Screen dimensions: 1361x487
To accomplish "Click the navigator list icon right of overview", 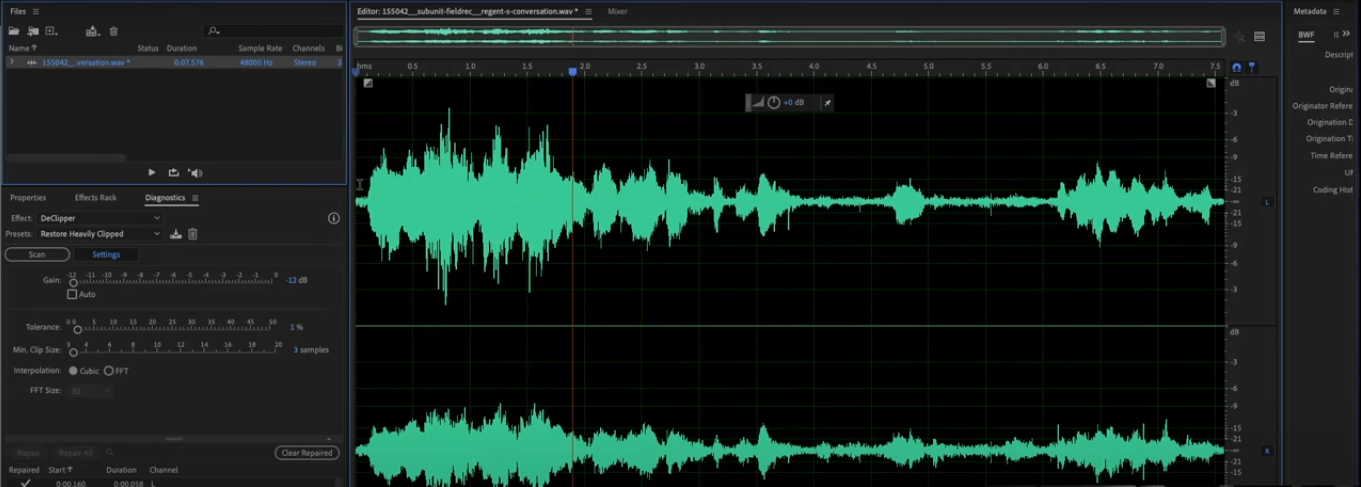I will coord(1259,37).
